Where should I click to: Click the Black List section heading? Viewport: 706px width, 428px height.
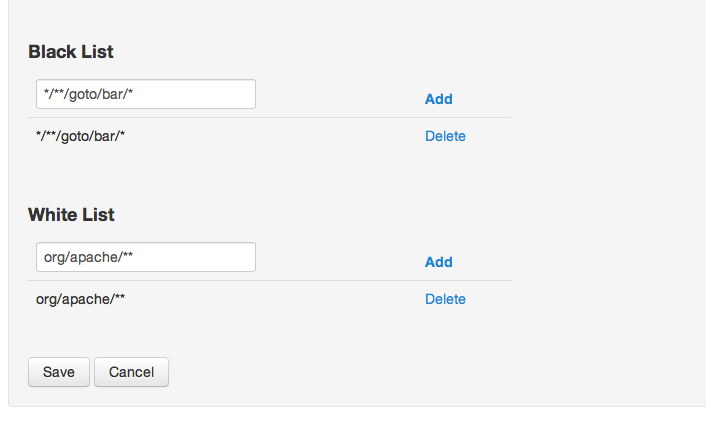click(71, 51)
